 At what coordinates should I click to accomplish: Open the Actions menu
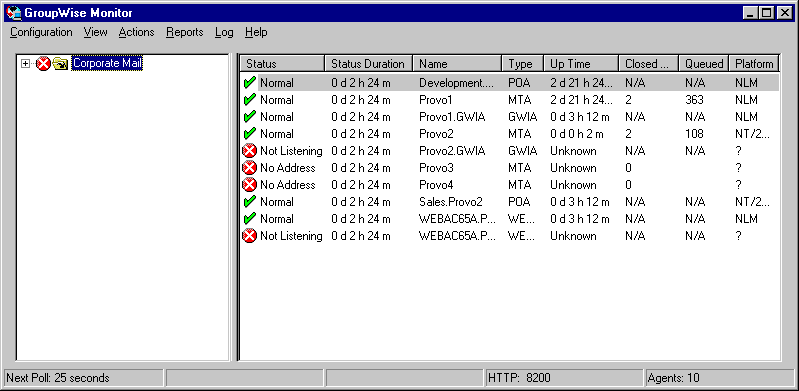[137, 32]
